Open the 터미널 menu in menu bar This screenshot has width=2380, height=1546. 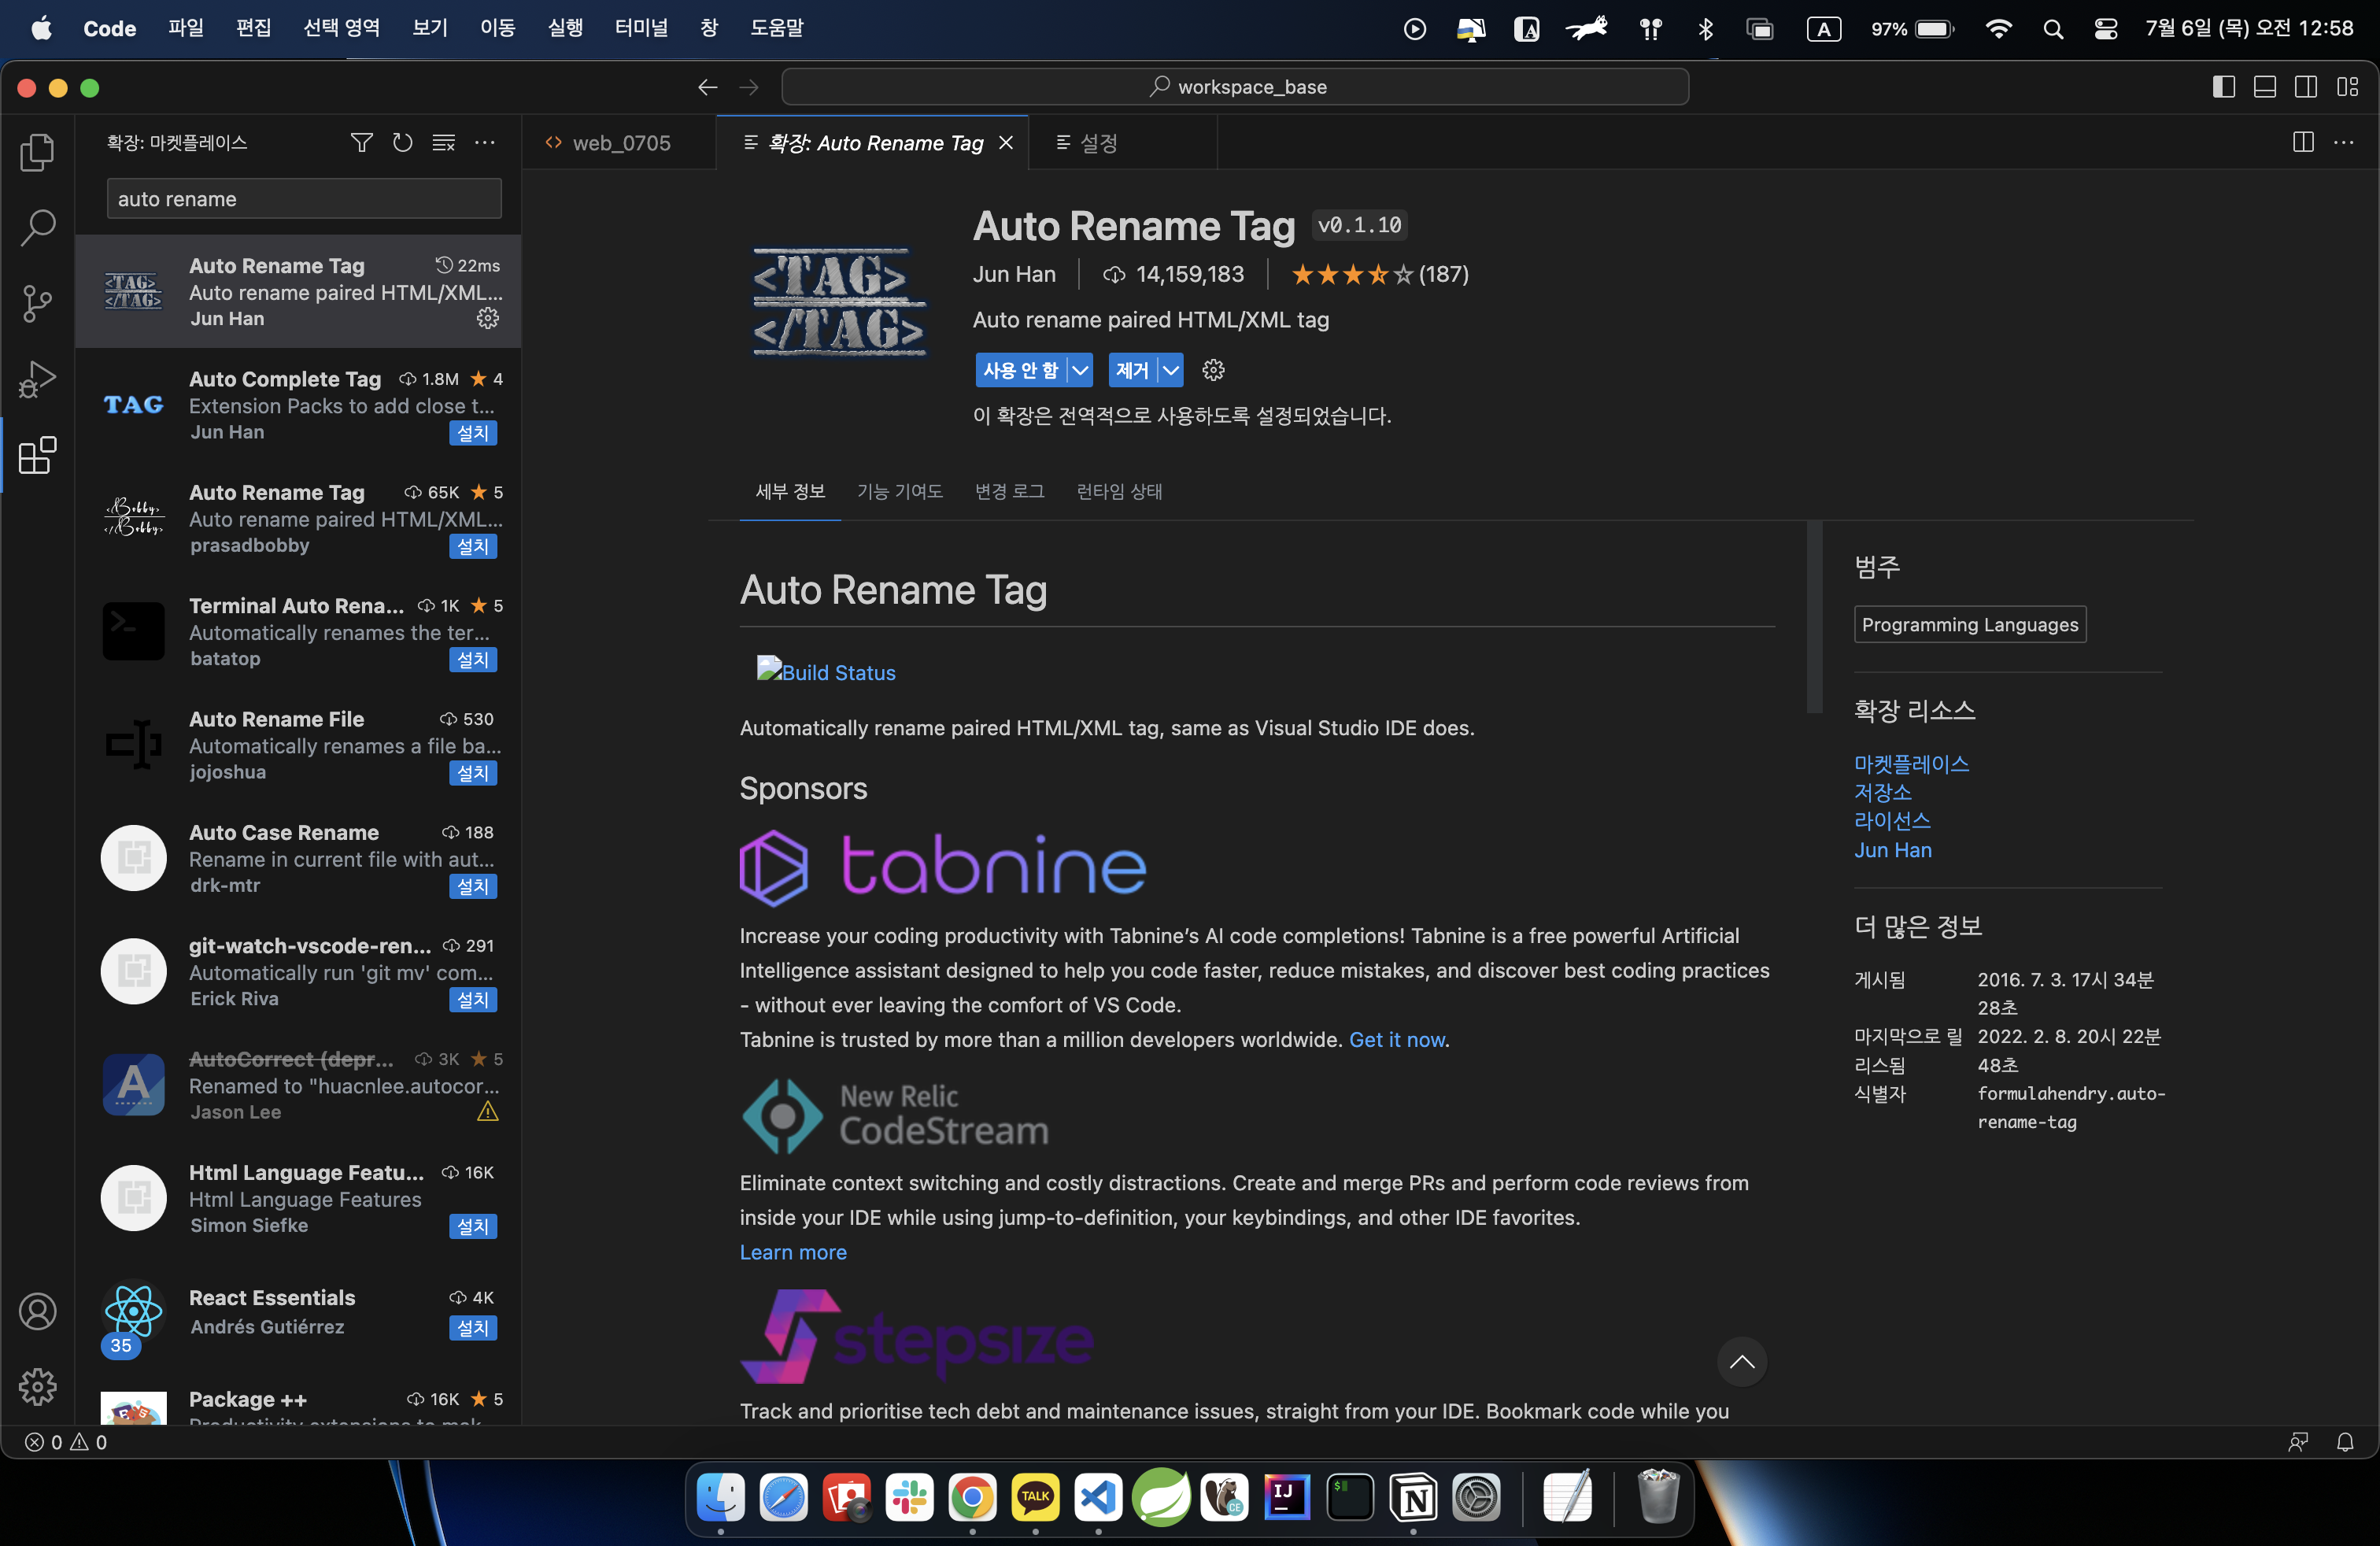(x=640, y=28)
